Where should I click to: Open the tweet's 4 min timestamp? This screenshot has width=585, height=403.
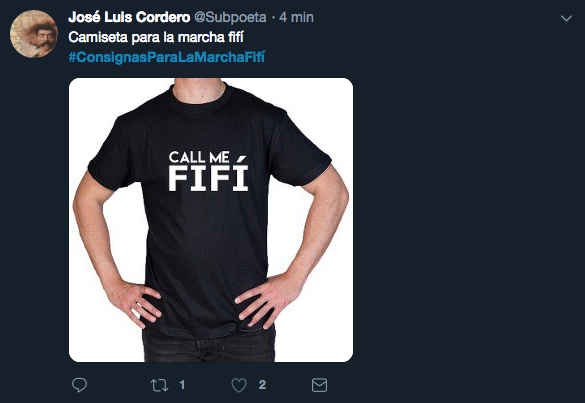296,17
